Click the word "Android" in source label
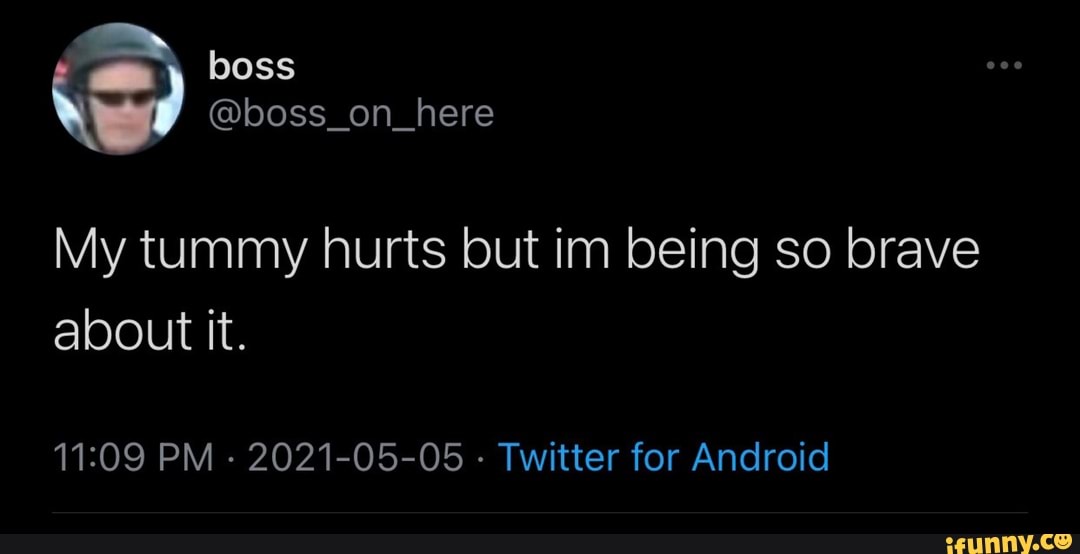The image size is (1080, 554). (x=761, y=458)
